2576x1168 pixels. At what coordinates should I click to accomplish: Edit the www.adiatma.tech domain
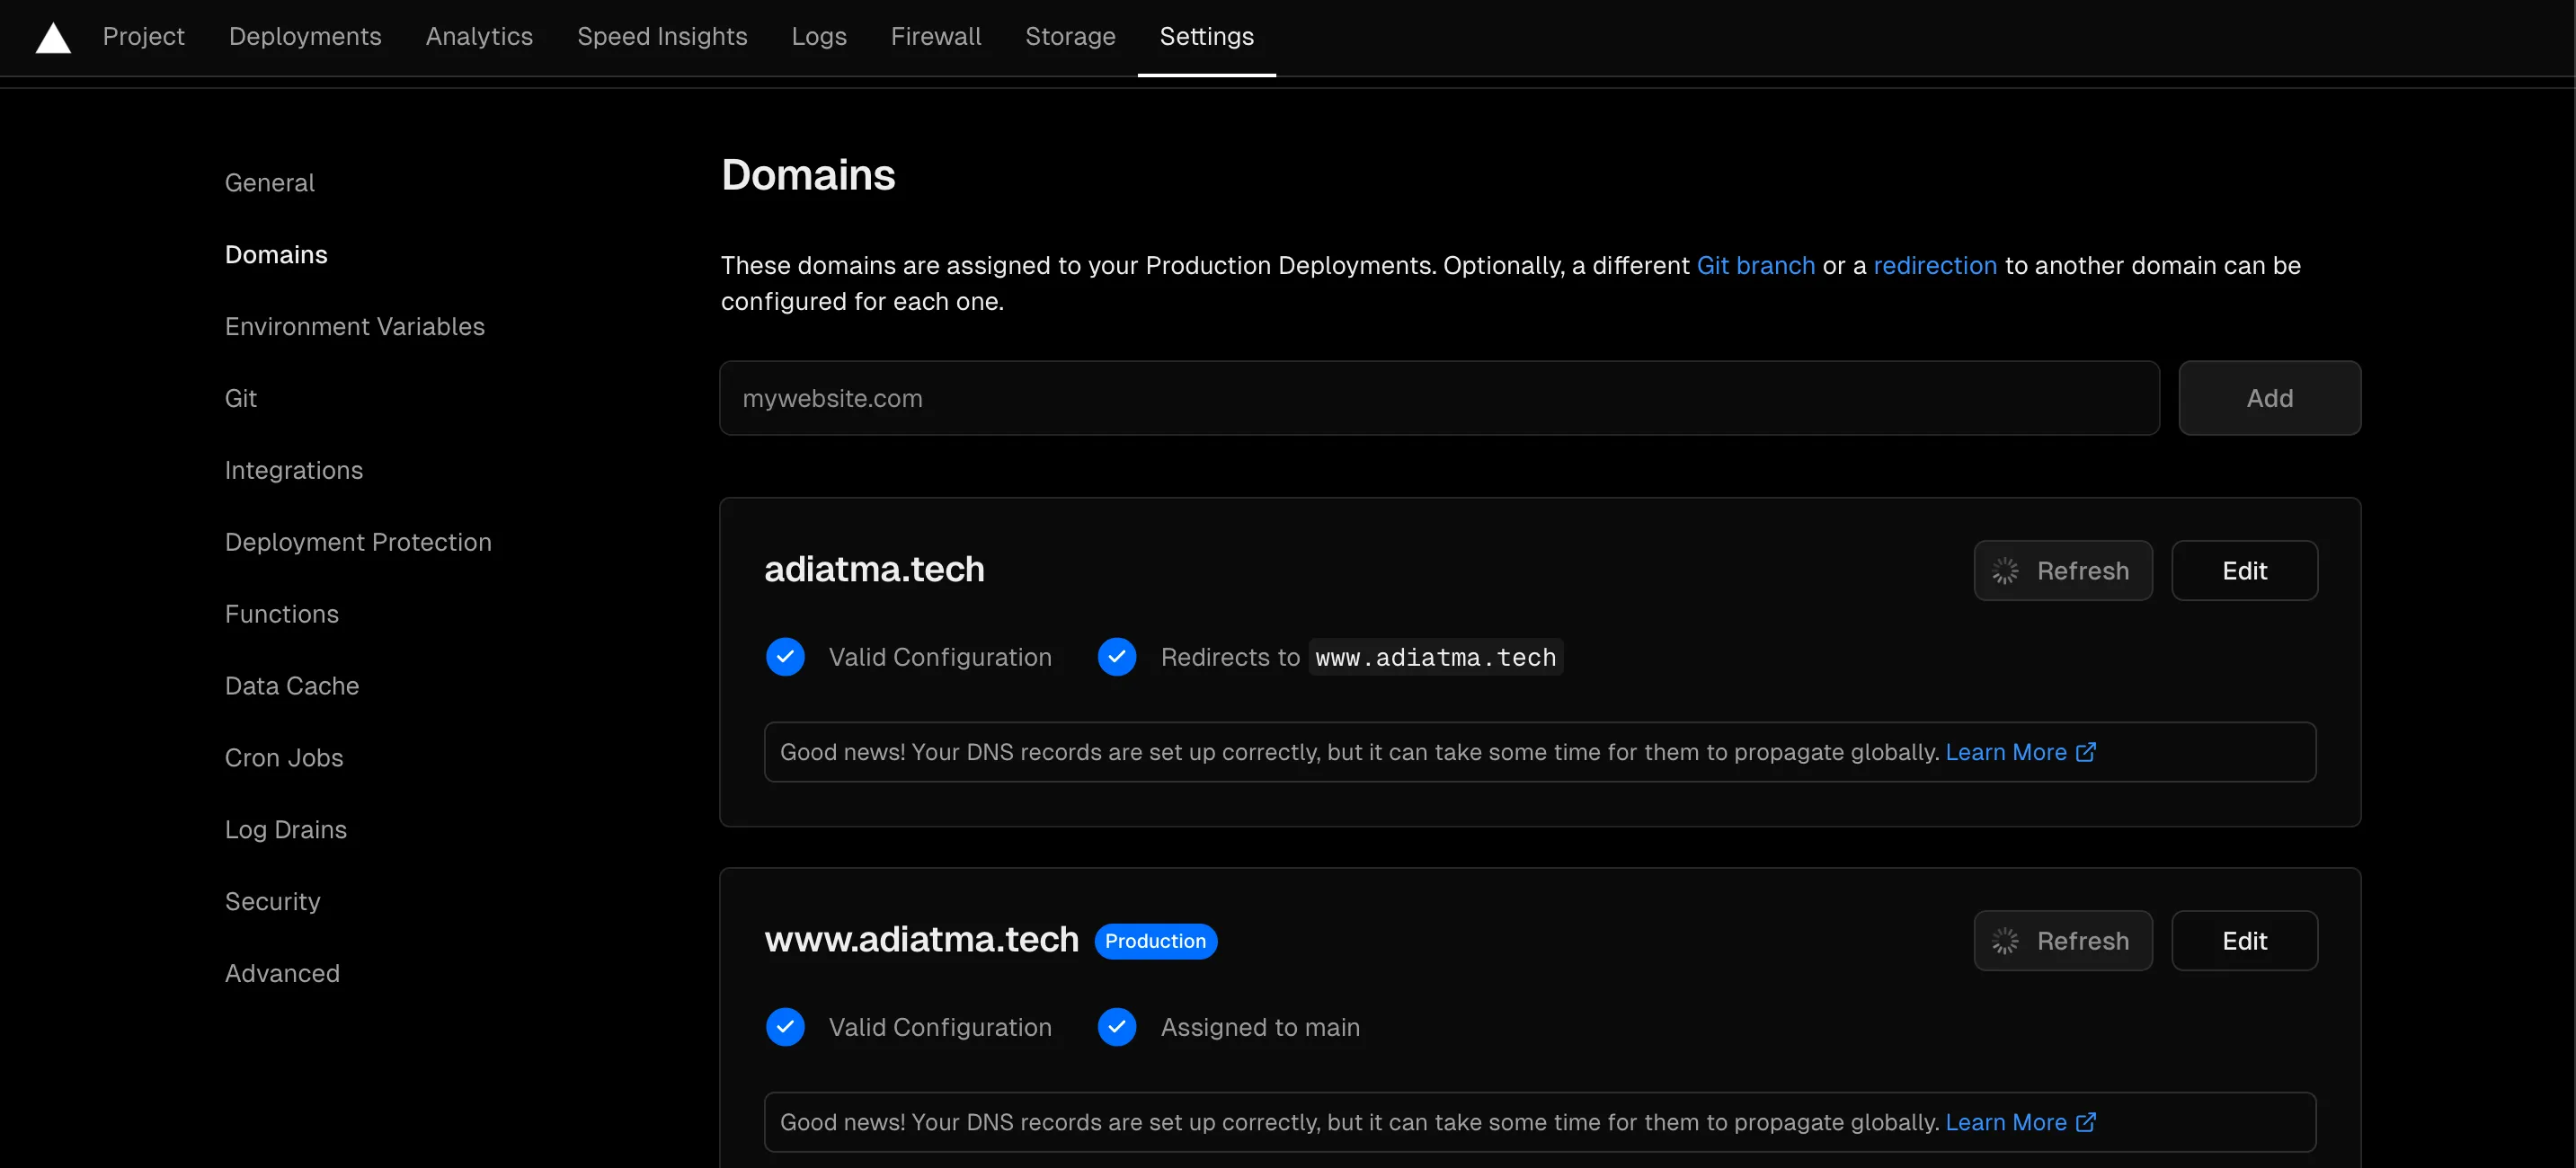pos(2245,941)
